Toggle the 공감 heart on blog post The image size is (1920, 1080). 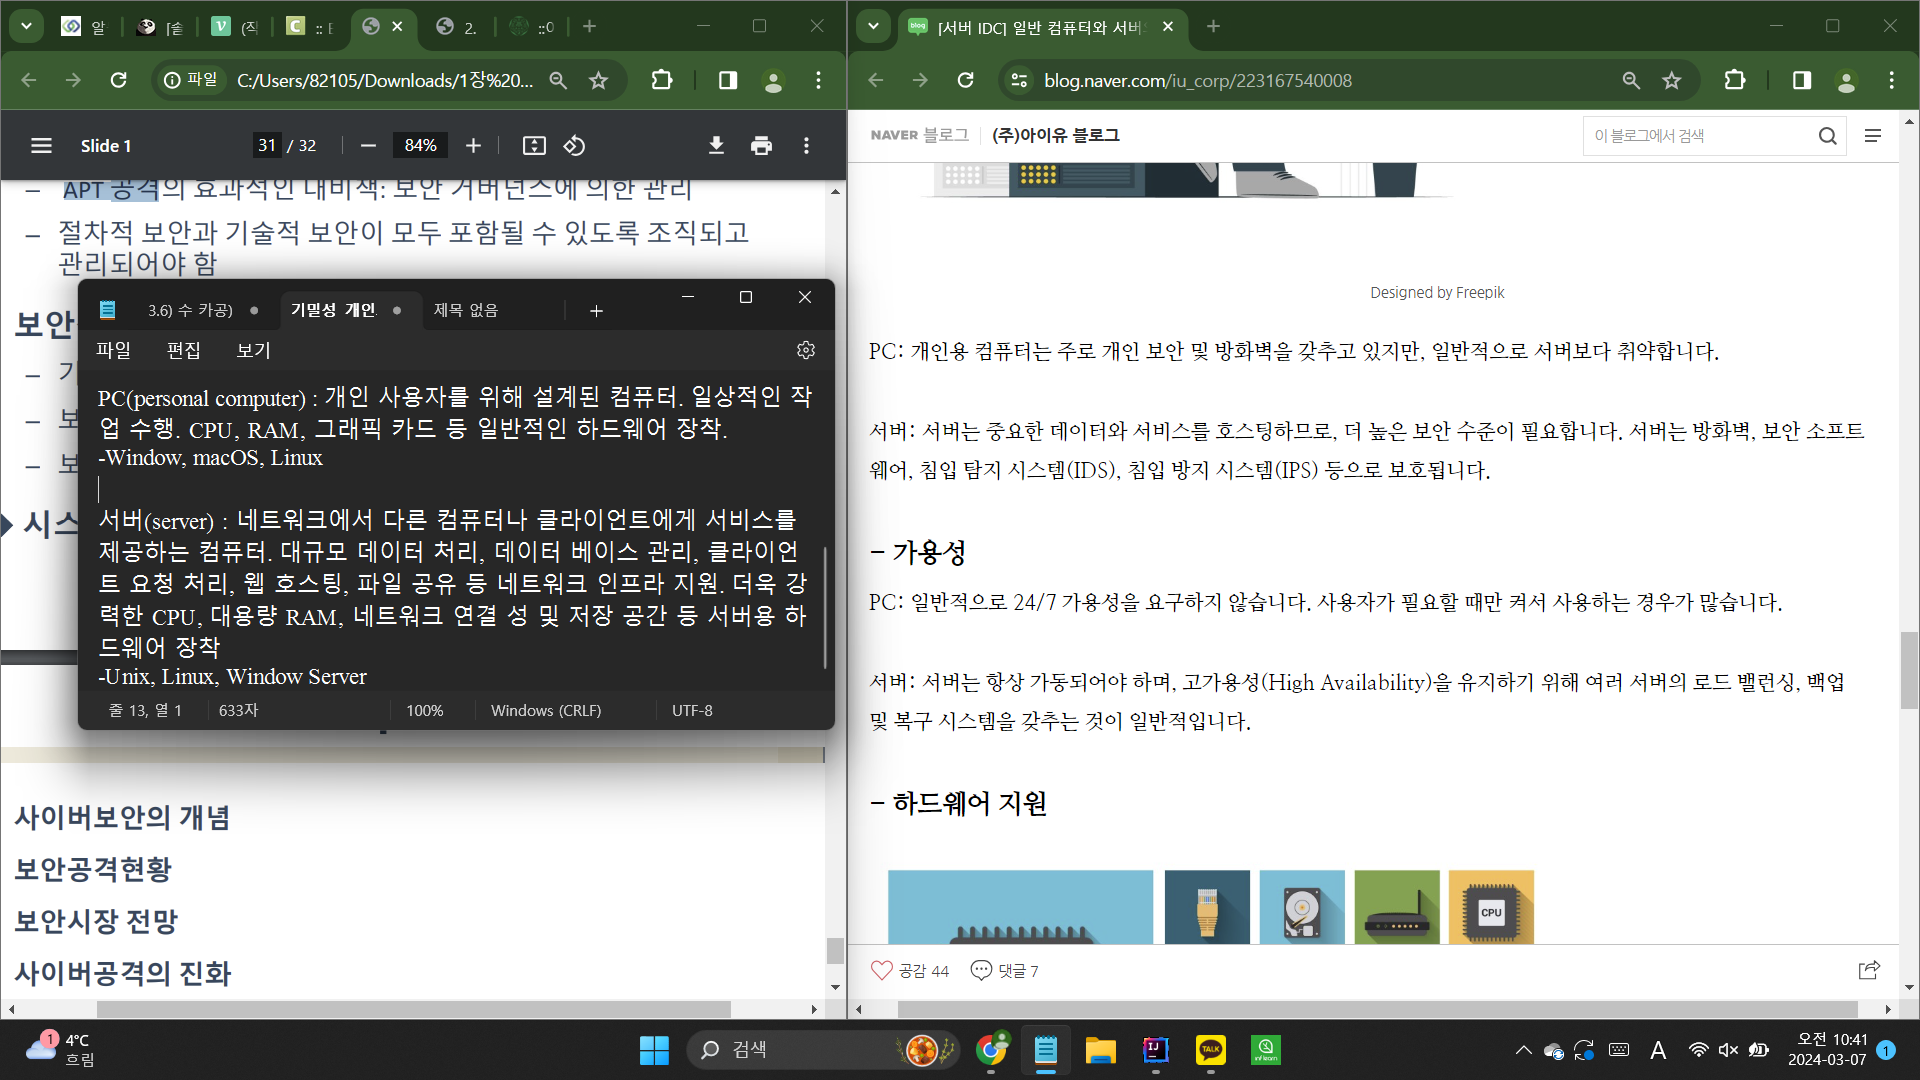(x=882, y=970)
